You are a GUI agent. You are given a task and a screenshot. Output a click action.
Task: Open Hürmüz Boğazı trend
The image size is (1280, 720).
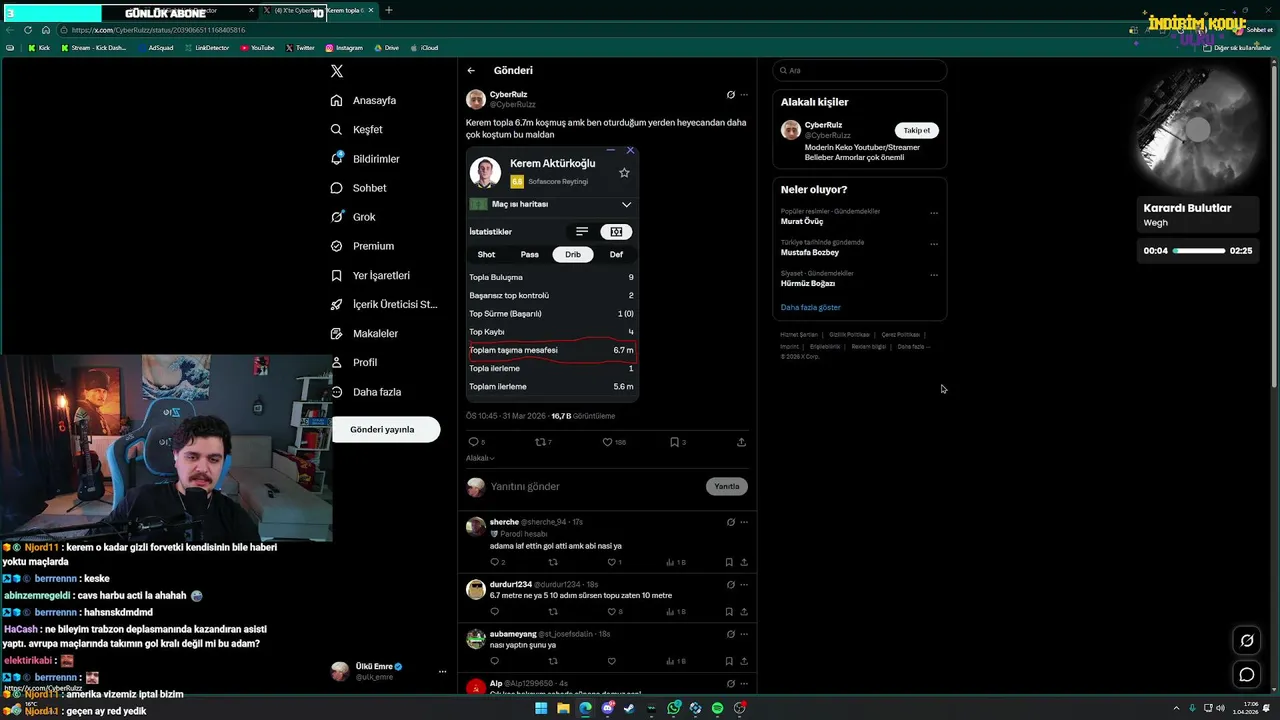click(x=807, y=283)
